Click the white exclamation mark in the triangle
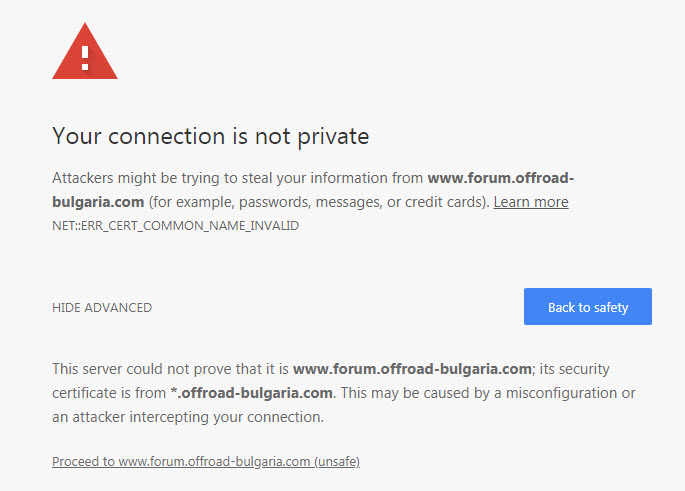This screenshot has height=491, width=685. click(85, 53)
